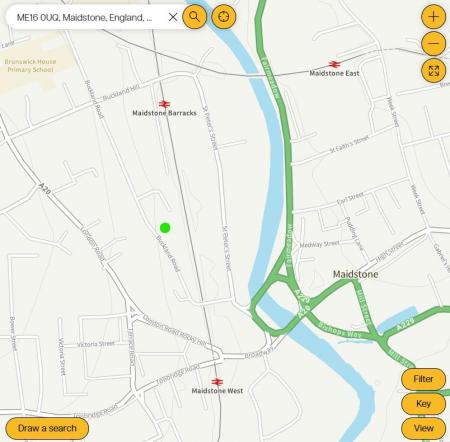Viewport: 450px width, 442px height.
Task: Click the Maidstone Barracks station icon
Action: pyautogui.click(x=164, y=104)
